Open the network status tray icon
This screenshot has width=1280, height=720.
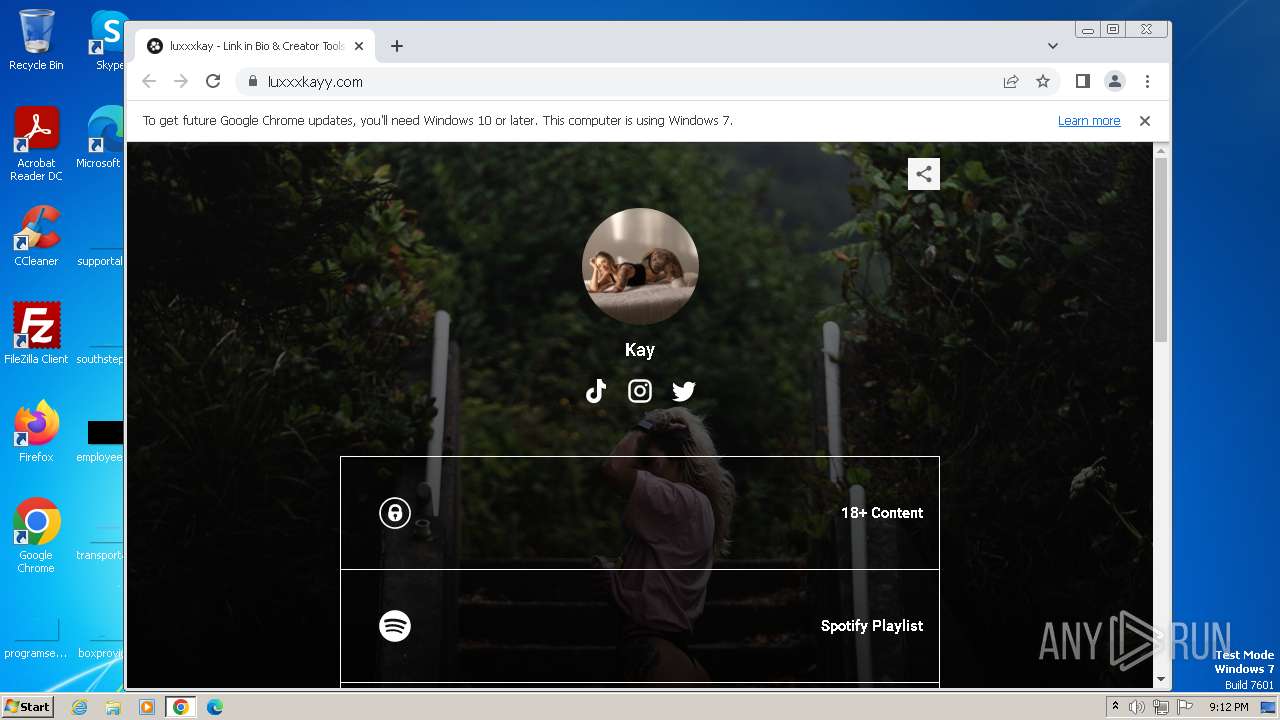pos(1160,707)
